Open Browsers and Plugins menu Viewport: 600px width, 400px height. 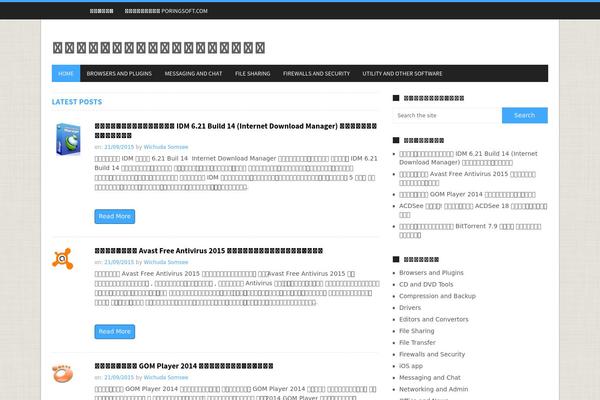[119, 73]
